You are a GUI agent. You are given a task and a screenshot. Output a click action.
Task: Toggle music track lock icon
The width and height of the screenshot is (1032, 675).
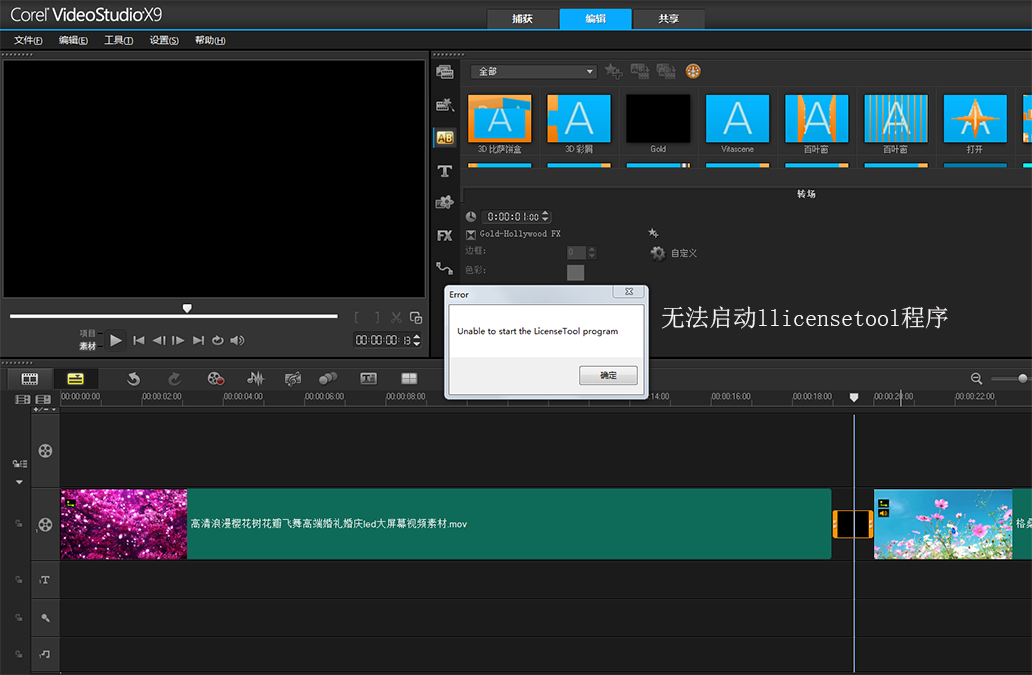(19, 655)
